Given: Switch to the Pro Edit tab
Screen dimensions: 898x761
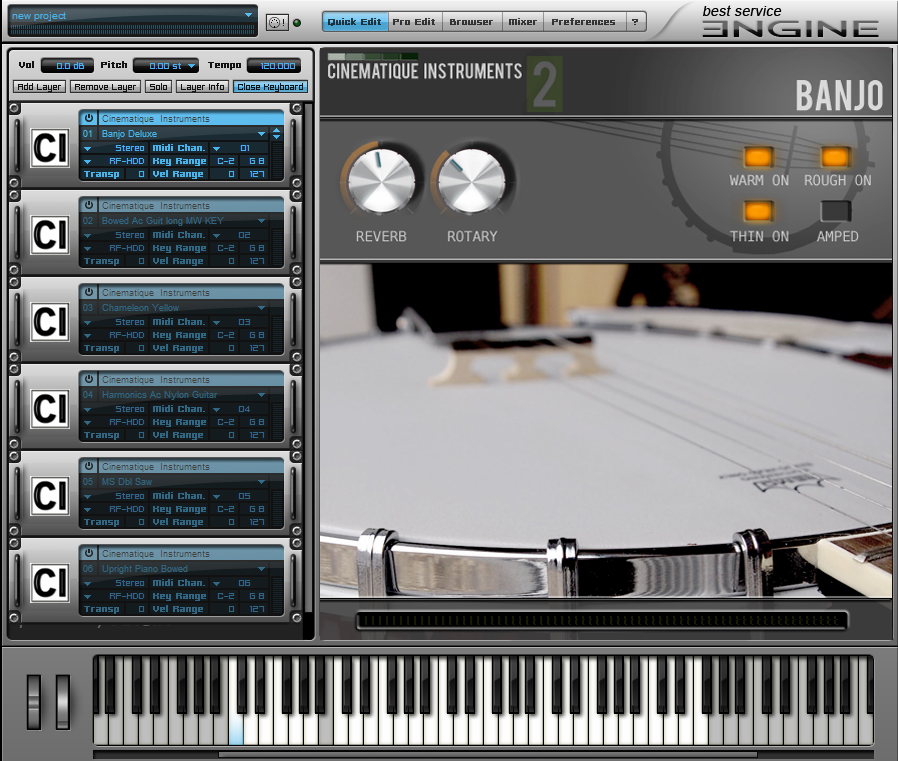Looking at the screenshot, I should tap(414, 22).
